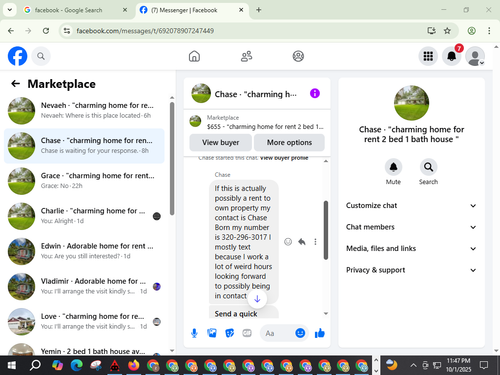Viewport: 500px width, 375px height.
Task: Search in conversation using magnifier icon
Action: [428, 167]
